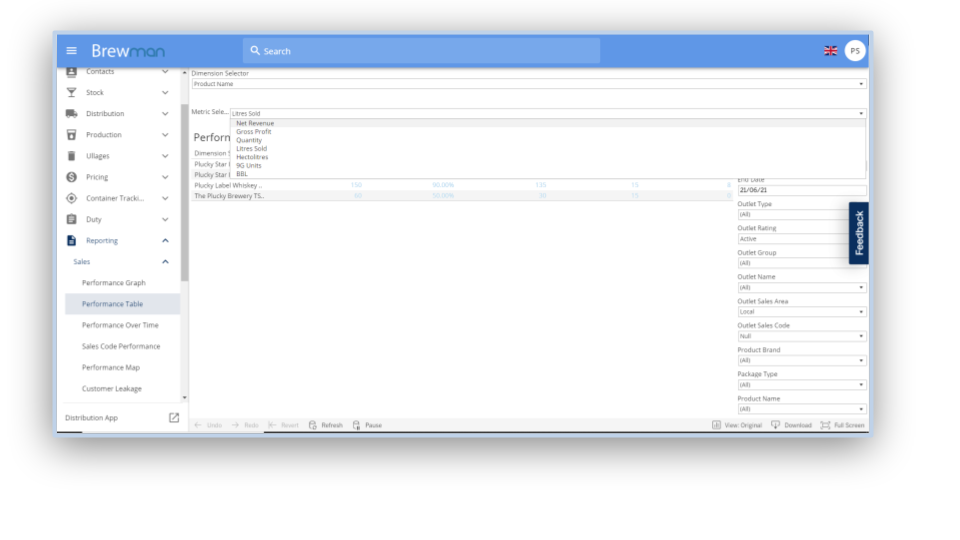Expand the Stock menu chevron
This screenshot has width=960, height=540.
point(165,92)
